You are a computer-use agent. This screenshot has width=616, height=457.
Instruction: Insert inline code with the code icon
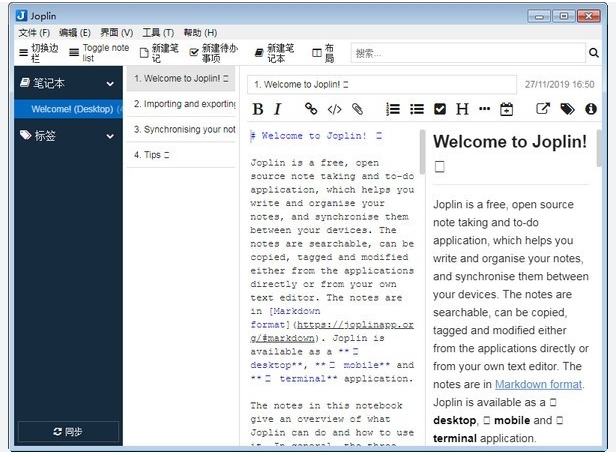pyautogui.click(x=334, y=109)
